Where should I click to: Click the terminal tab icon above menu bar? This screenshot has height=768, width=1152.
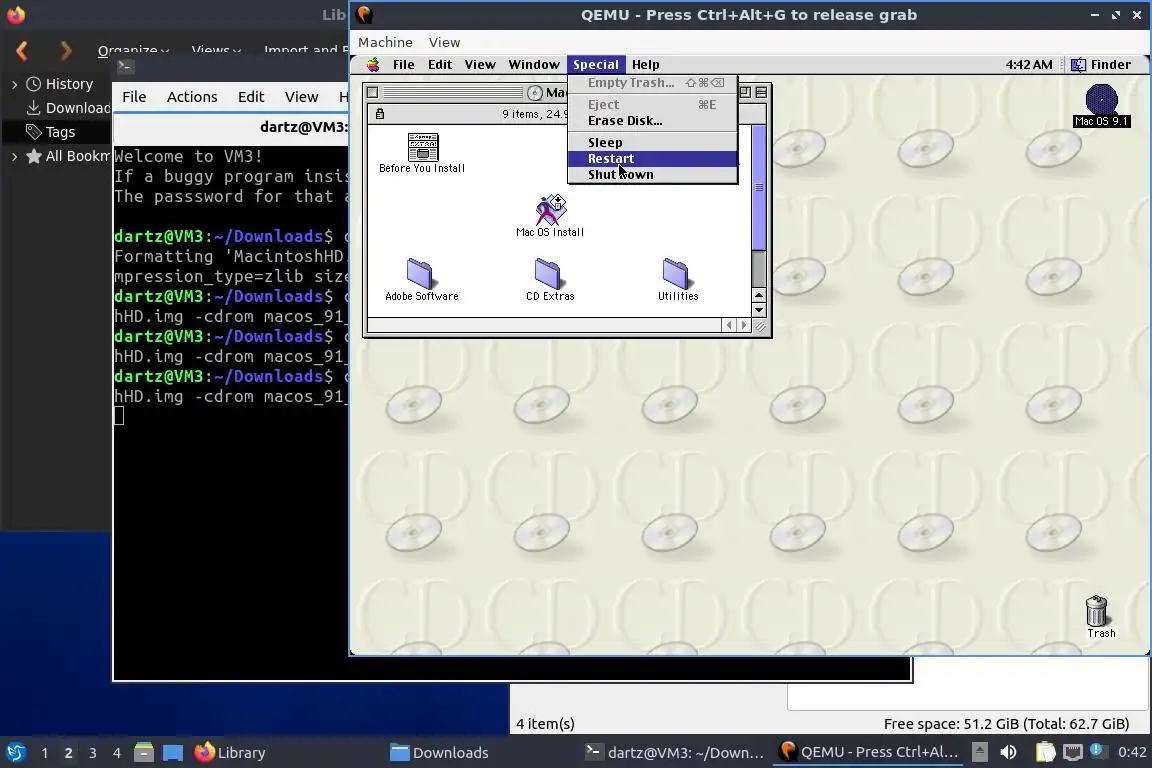(124, 67)
